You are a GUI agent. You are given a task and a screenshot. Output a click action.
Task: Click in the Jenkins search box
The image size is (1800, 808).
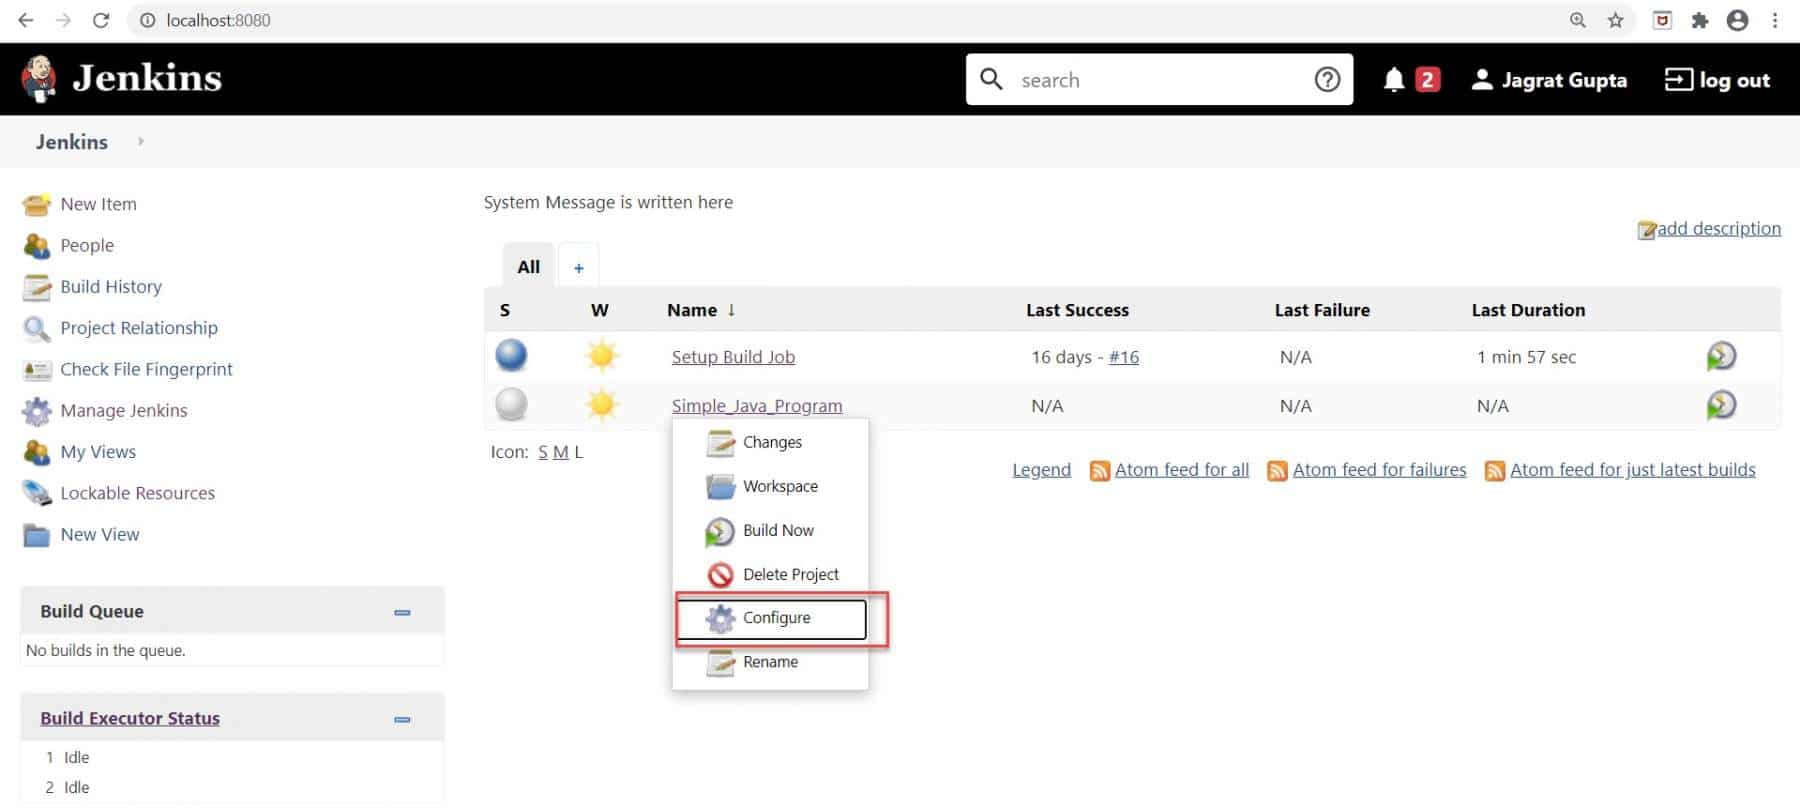1160,80
